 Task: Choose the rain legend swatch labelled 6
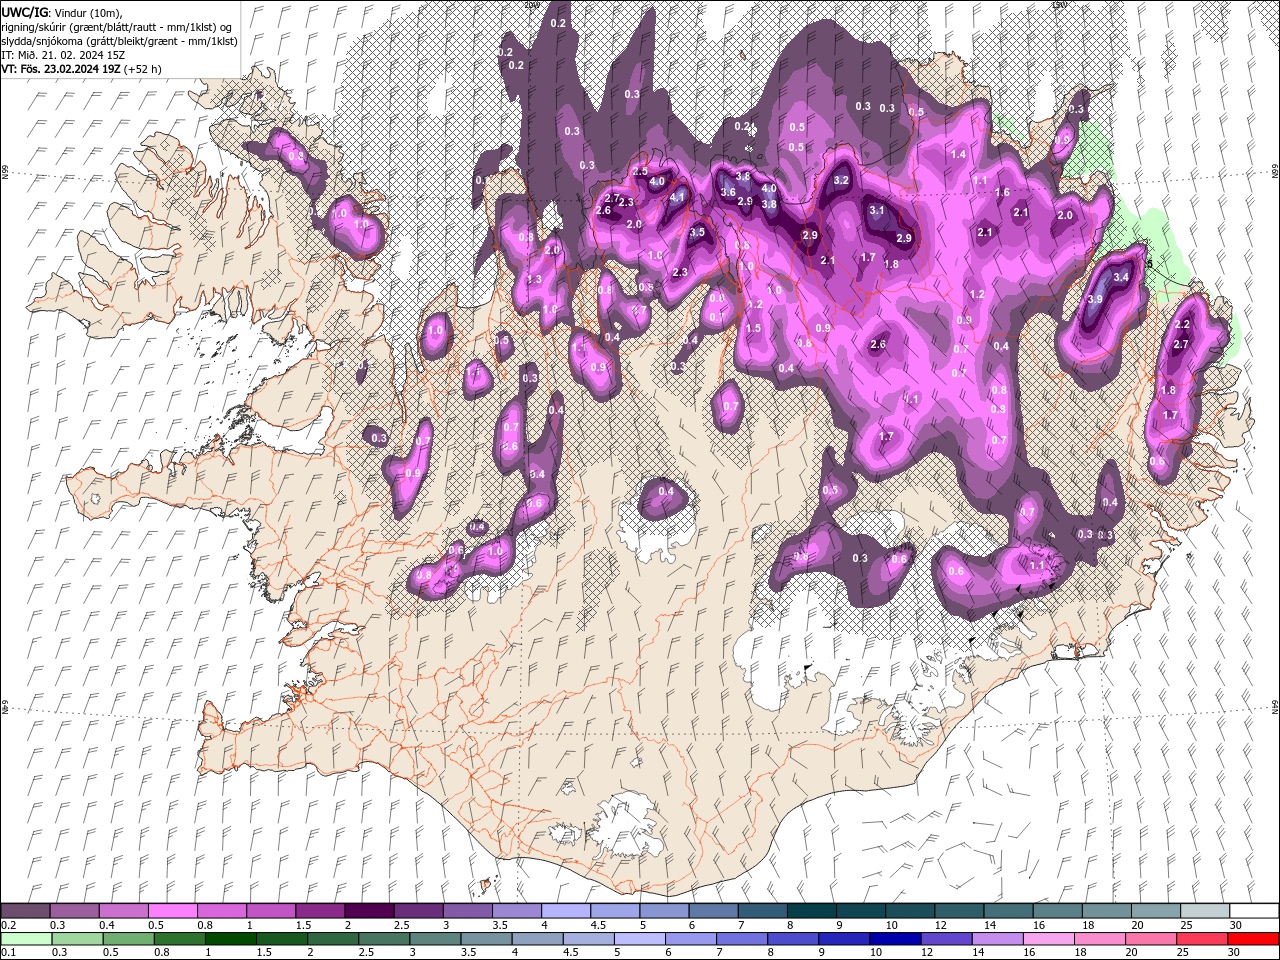click(691, 939)
